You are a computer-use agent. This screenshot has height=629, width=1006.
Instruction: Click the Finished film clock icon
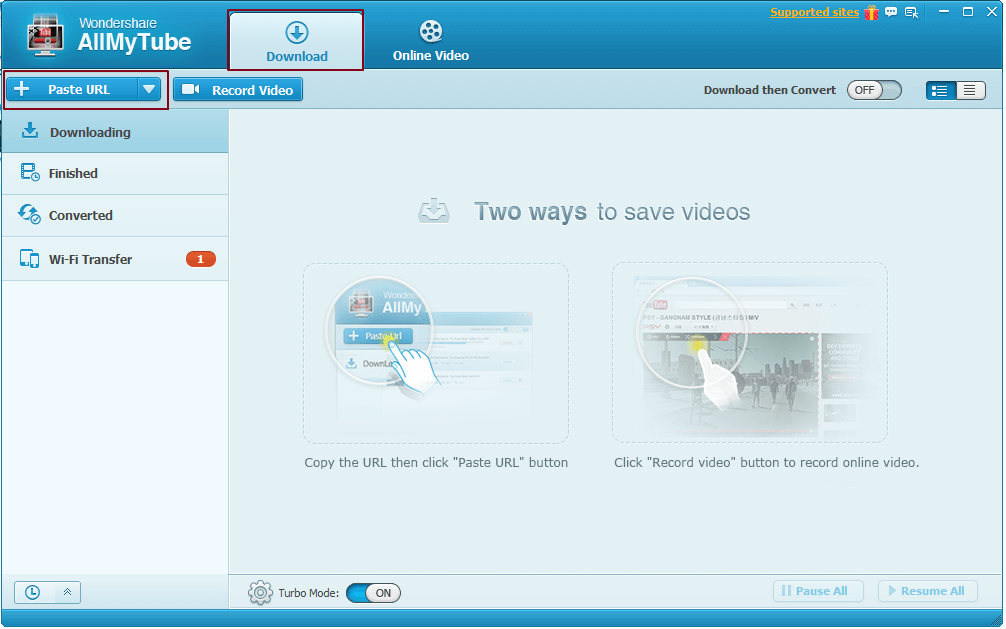[x=30, y=173]
